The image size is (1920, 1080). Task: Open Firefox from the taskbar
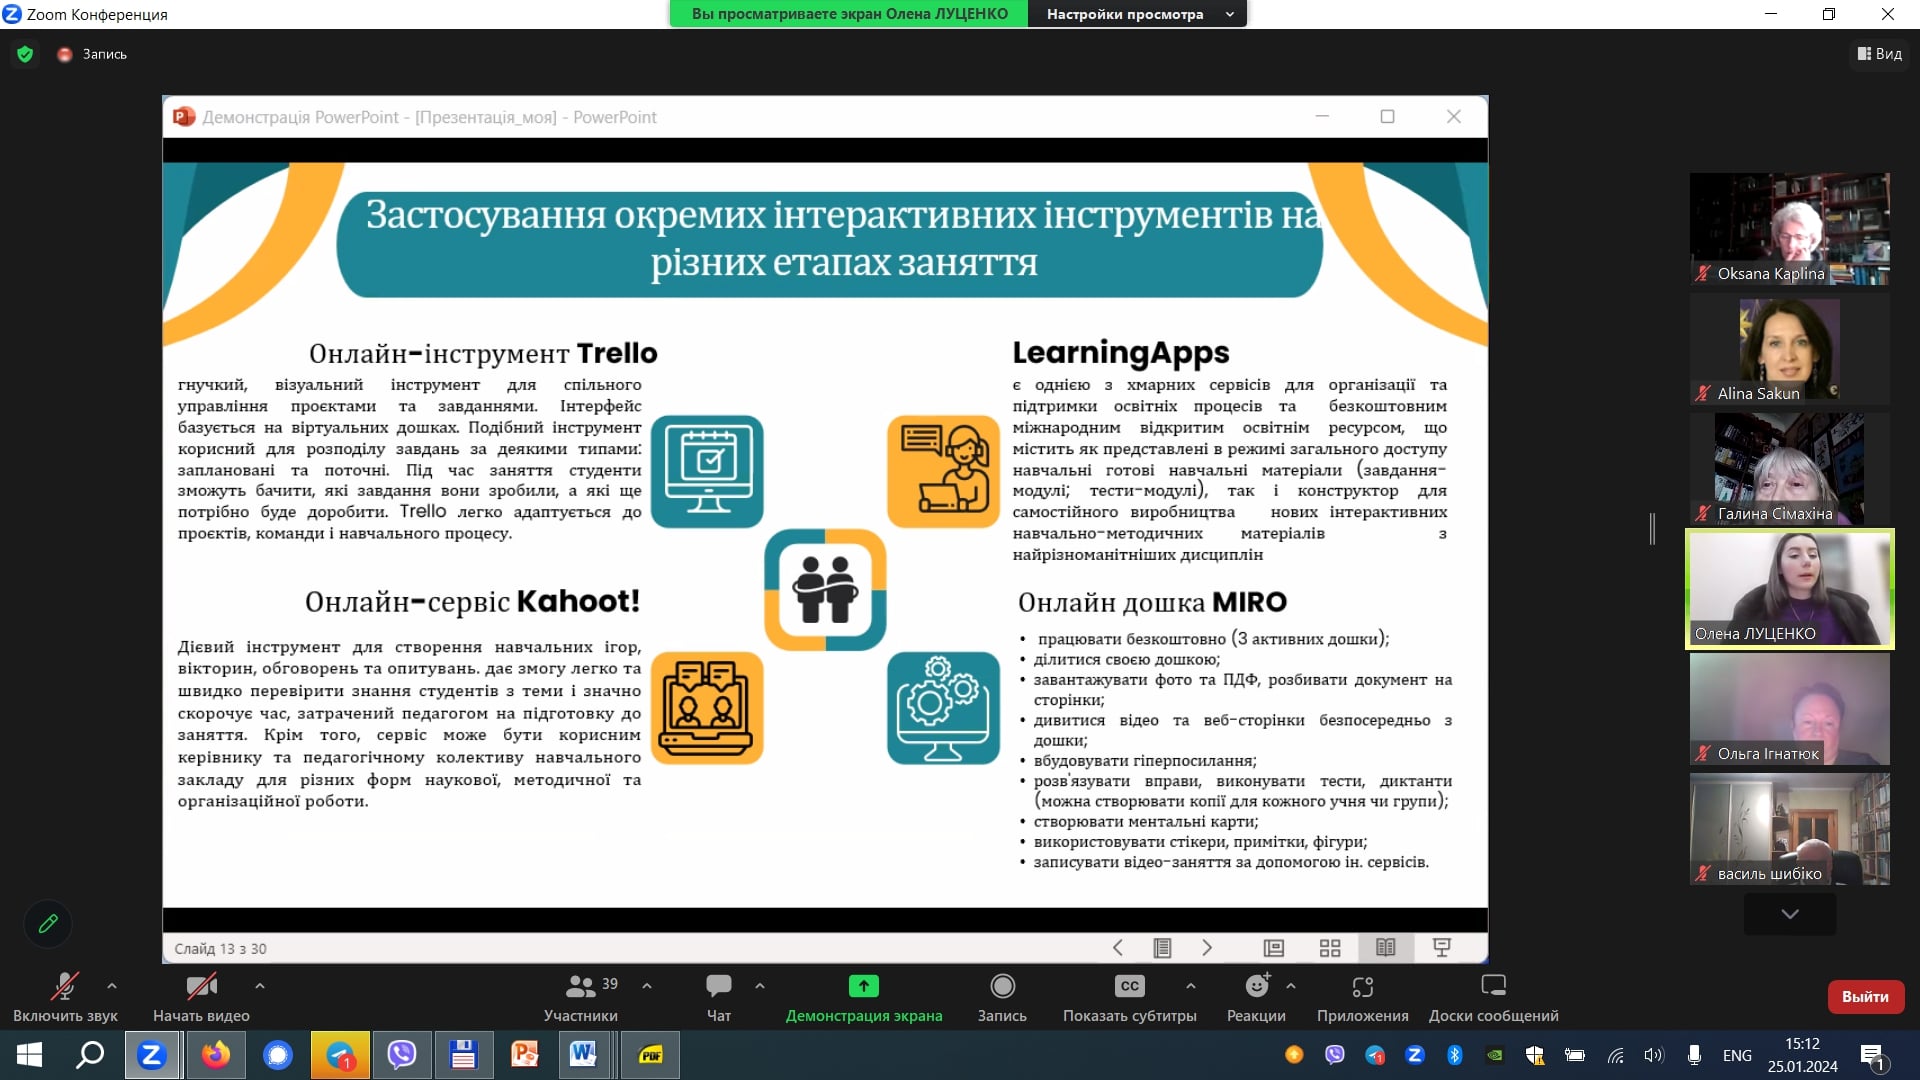pos(215,1055)
